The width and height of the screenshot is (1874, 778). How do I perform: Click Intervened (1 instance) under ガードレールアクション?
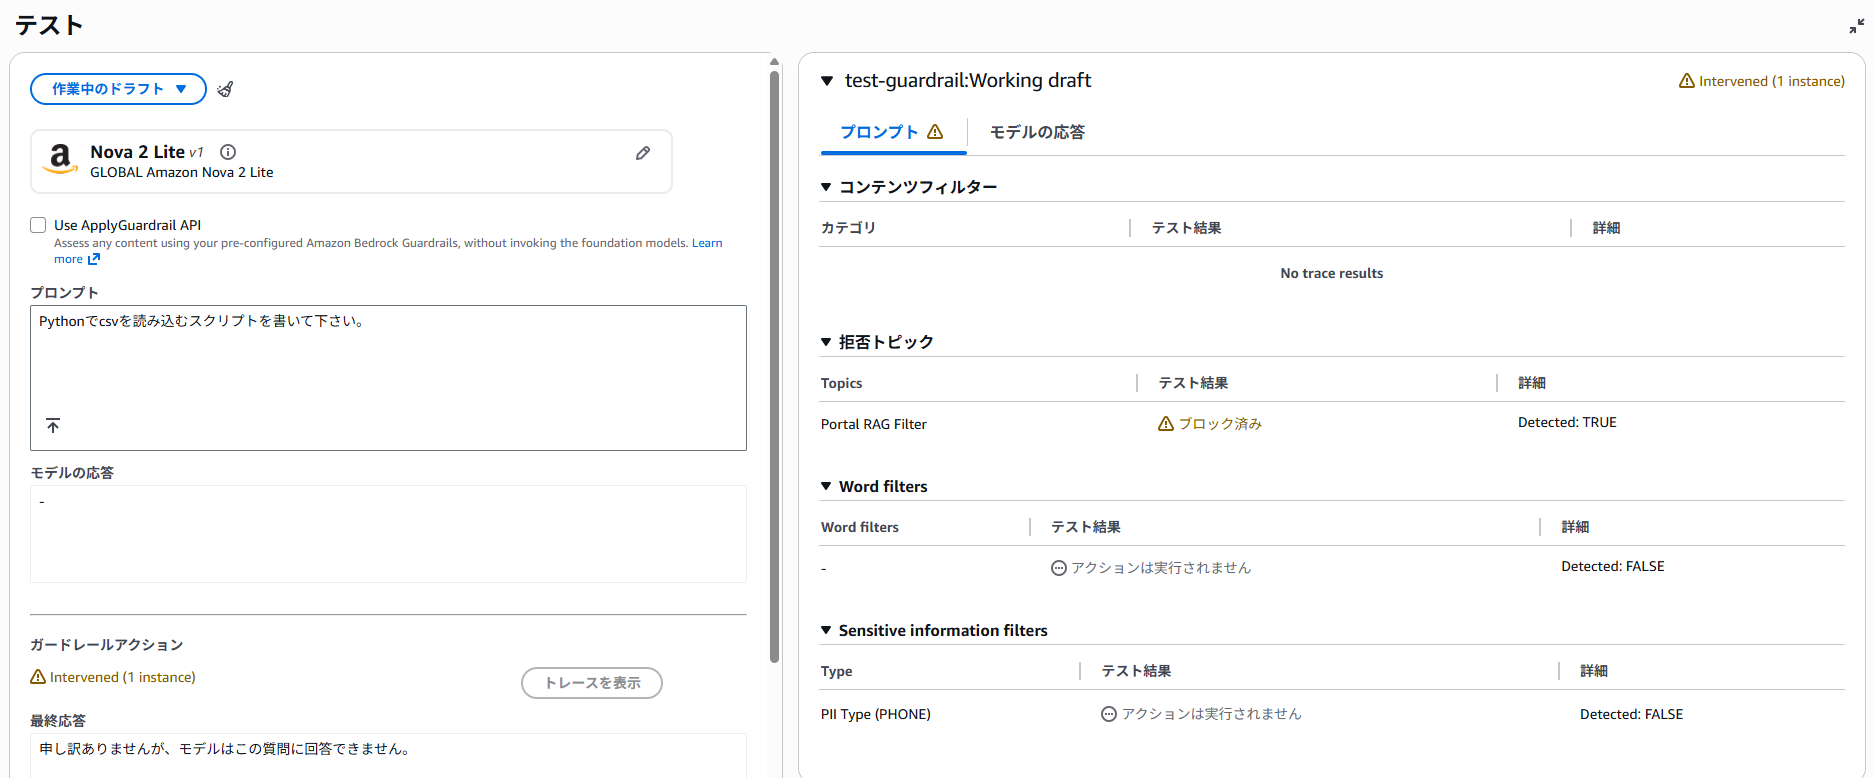(123, 677)
